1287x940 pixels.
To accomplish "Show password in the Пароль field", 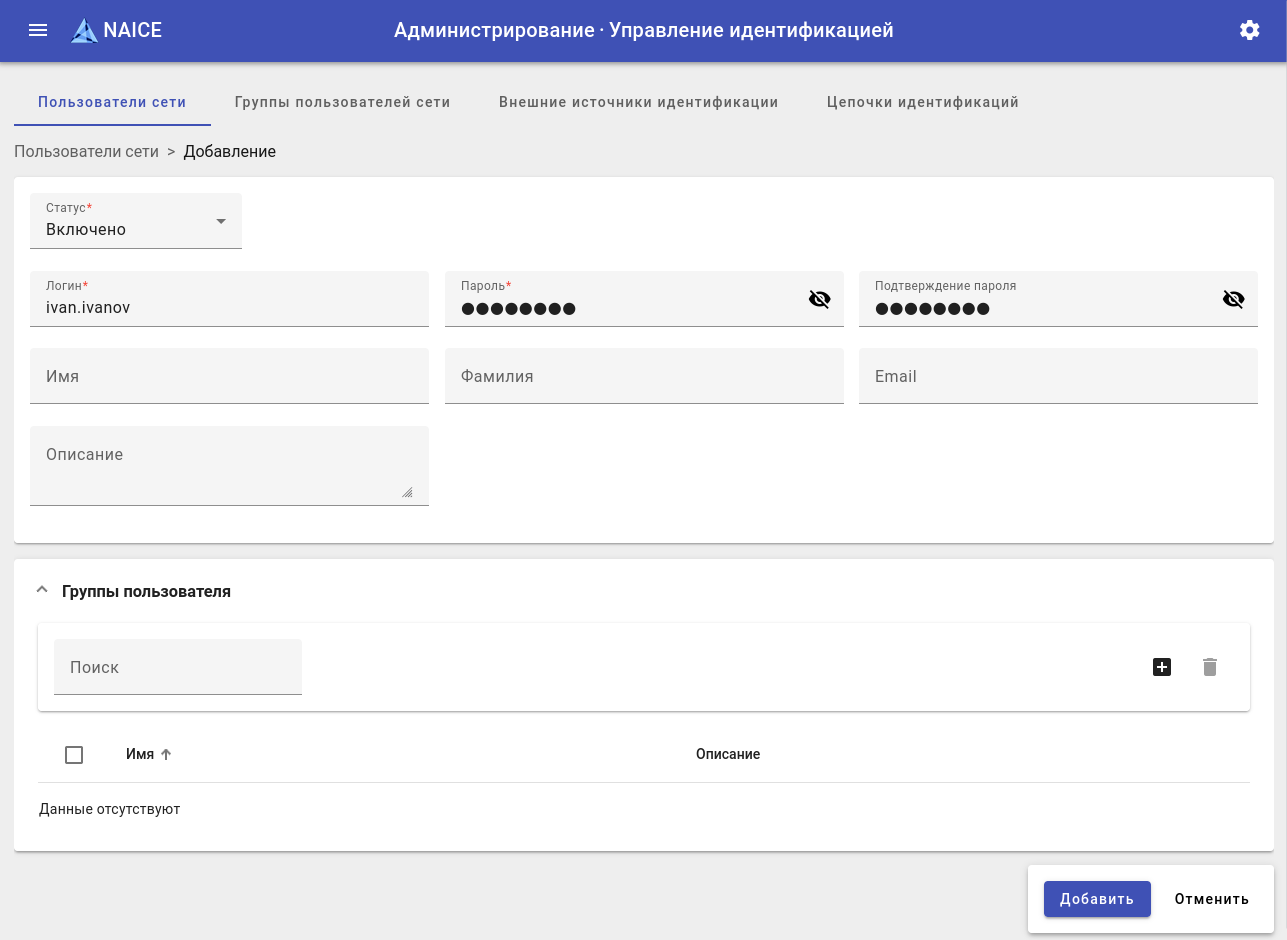I will click(x=819, y=299).
